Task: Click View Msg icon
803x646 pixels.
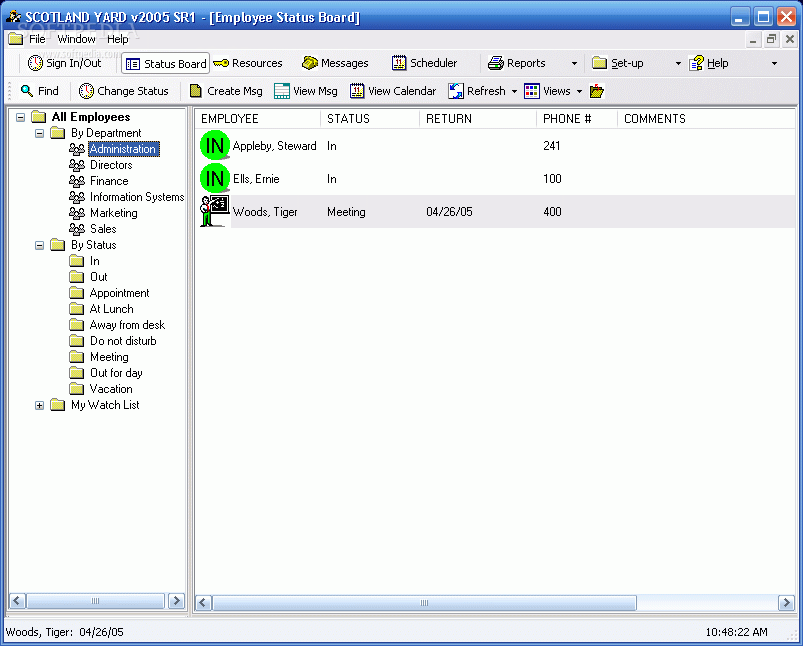Action: point(282,91)
